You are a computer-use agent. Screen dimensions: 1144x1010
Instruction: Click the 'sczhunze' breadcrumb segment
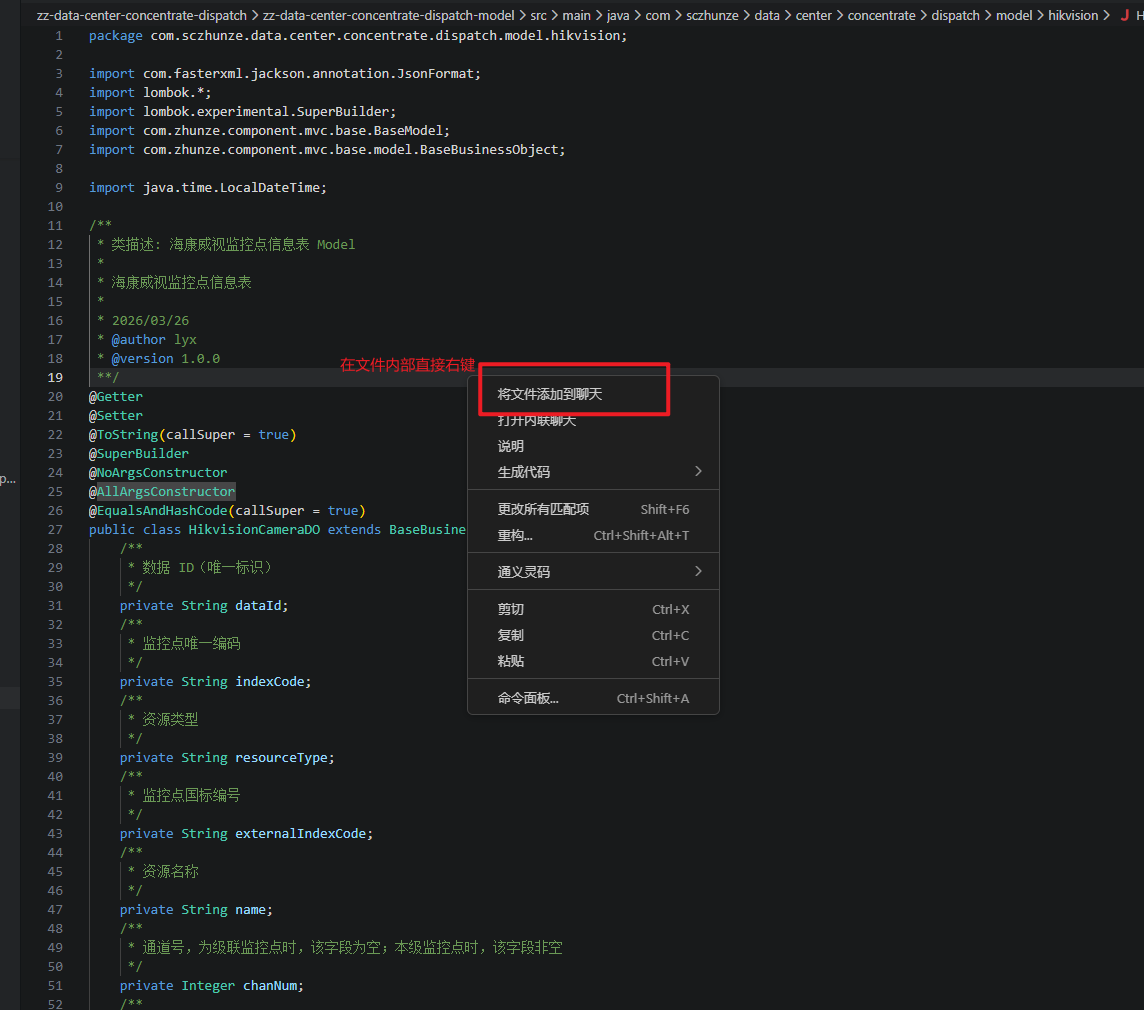pyautogui.click(x=712, y=15)
